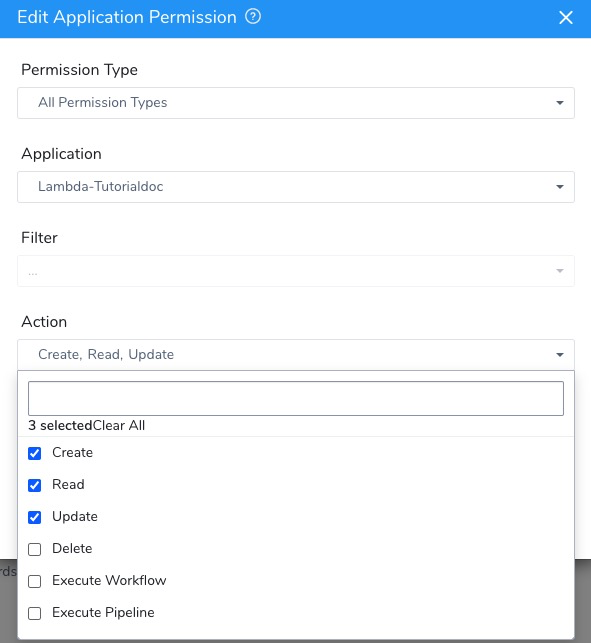
Task: Check the Execute Pipeline checkbox
Action: click(34, 613)
